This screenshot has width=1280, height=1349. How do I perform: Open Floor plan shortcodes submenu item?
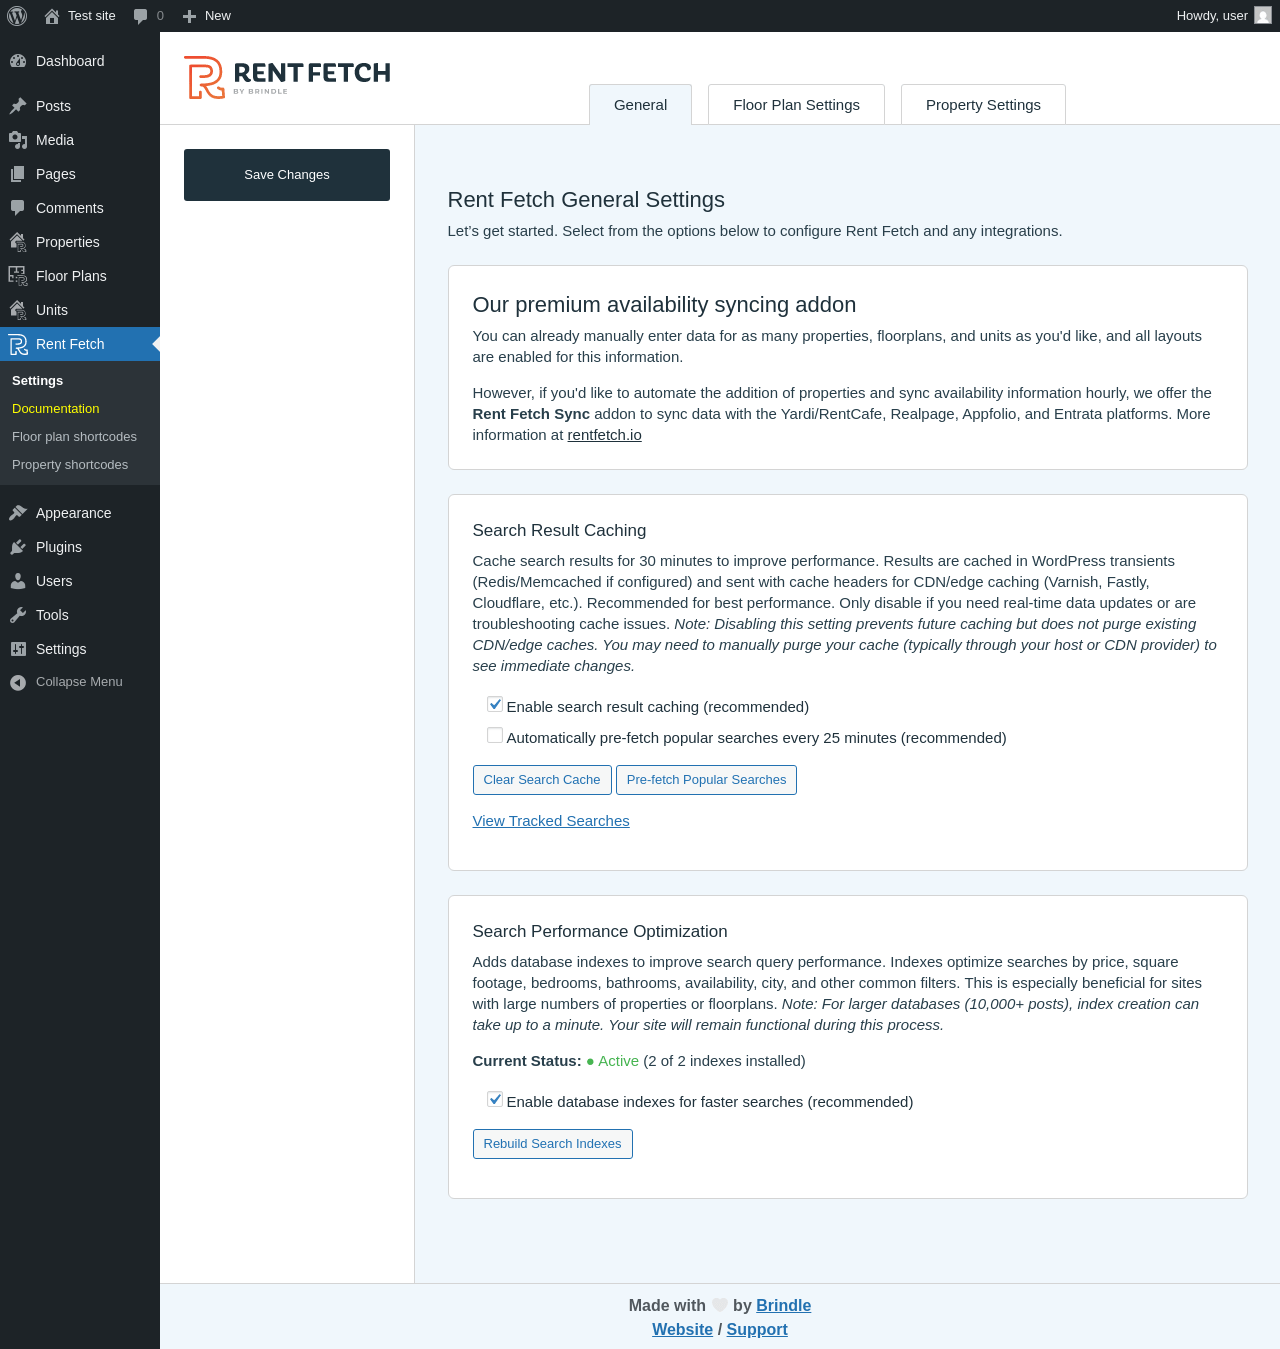click(74, 437)
